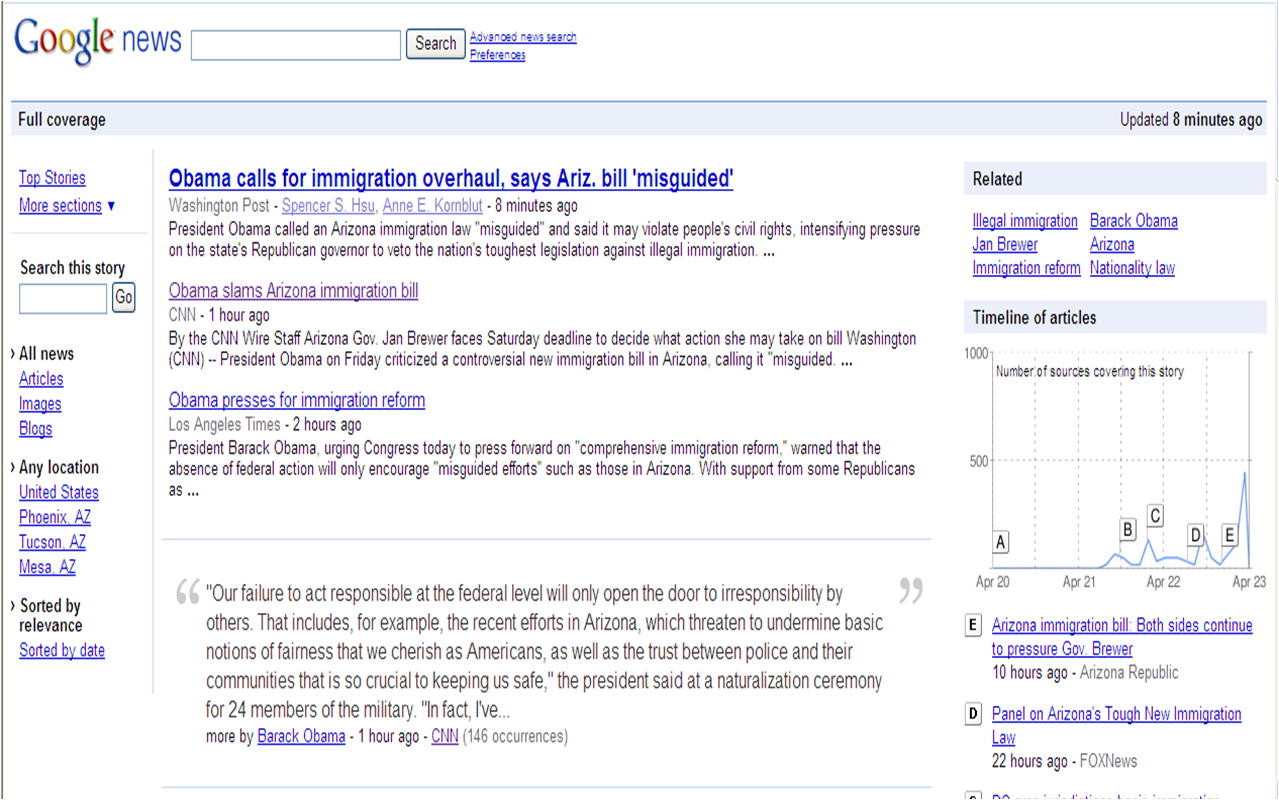Viewport: 1279px width, 800px height.
Task: Focus the main news search field
Action: [295, 45]
